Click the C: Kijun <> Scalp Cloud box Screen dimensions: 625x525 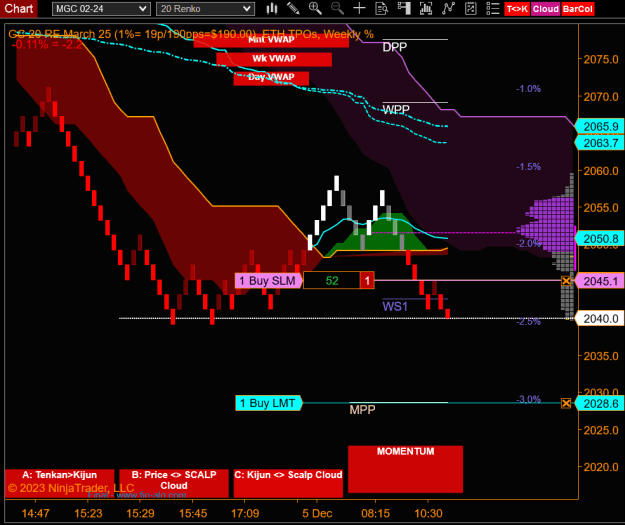(x=288, y=484)
